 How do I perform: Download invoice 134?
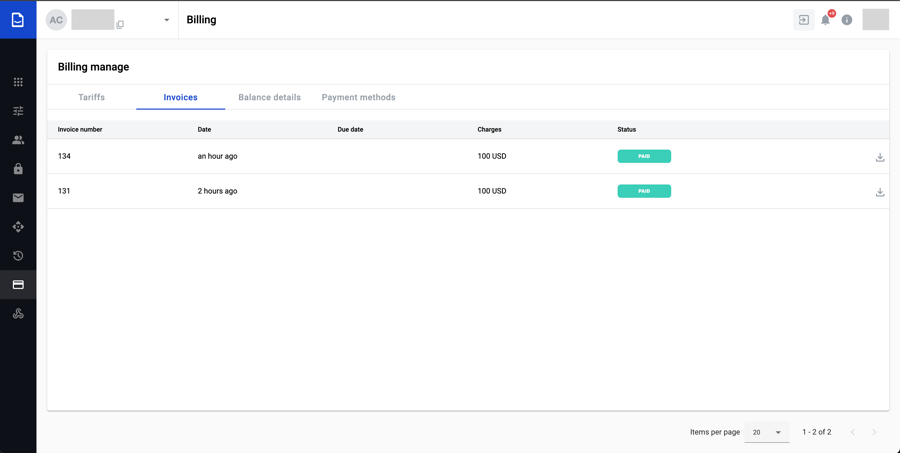click(880, 157)
